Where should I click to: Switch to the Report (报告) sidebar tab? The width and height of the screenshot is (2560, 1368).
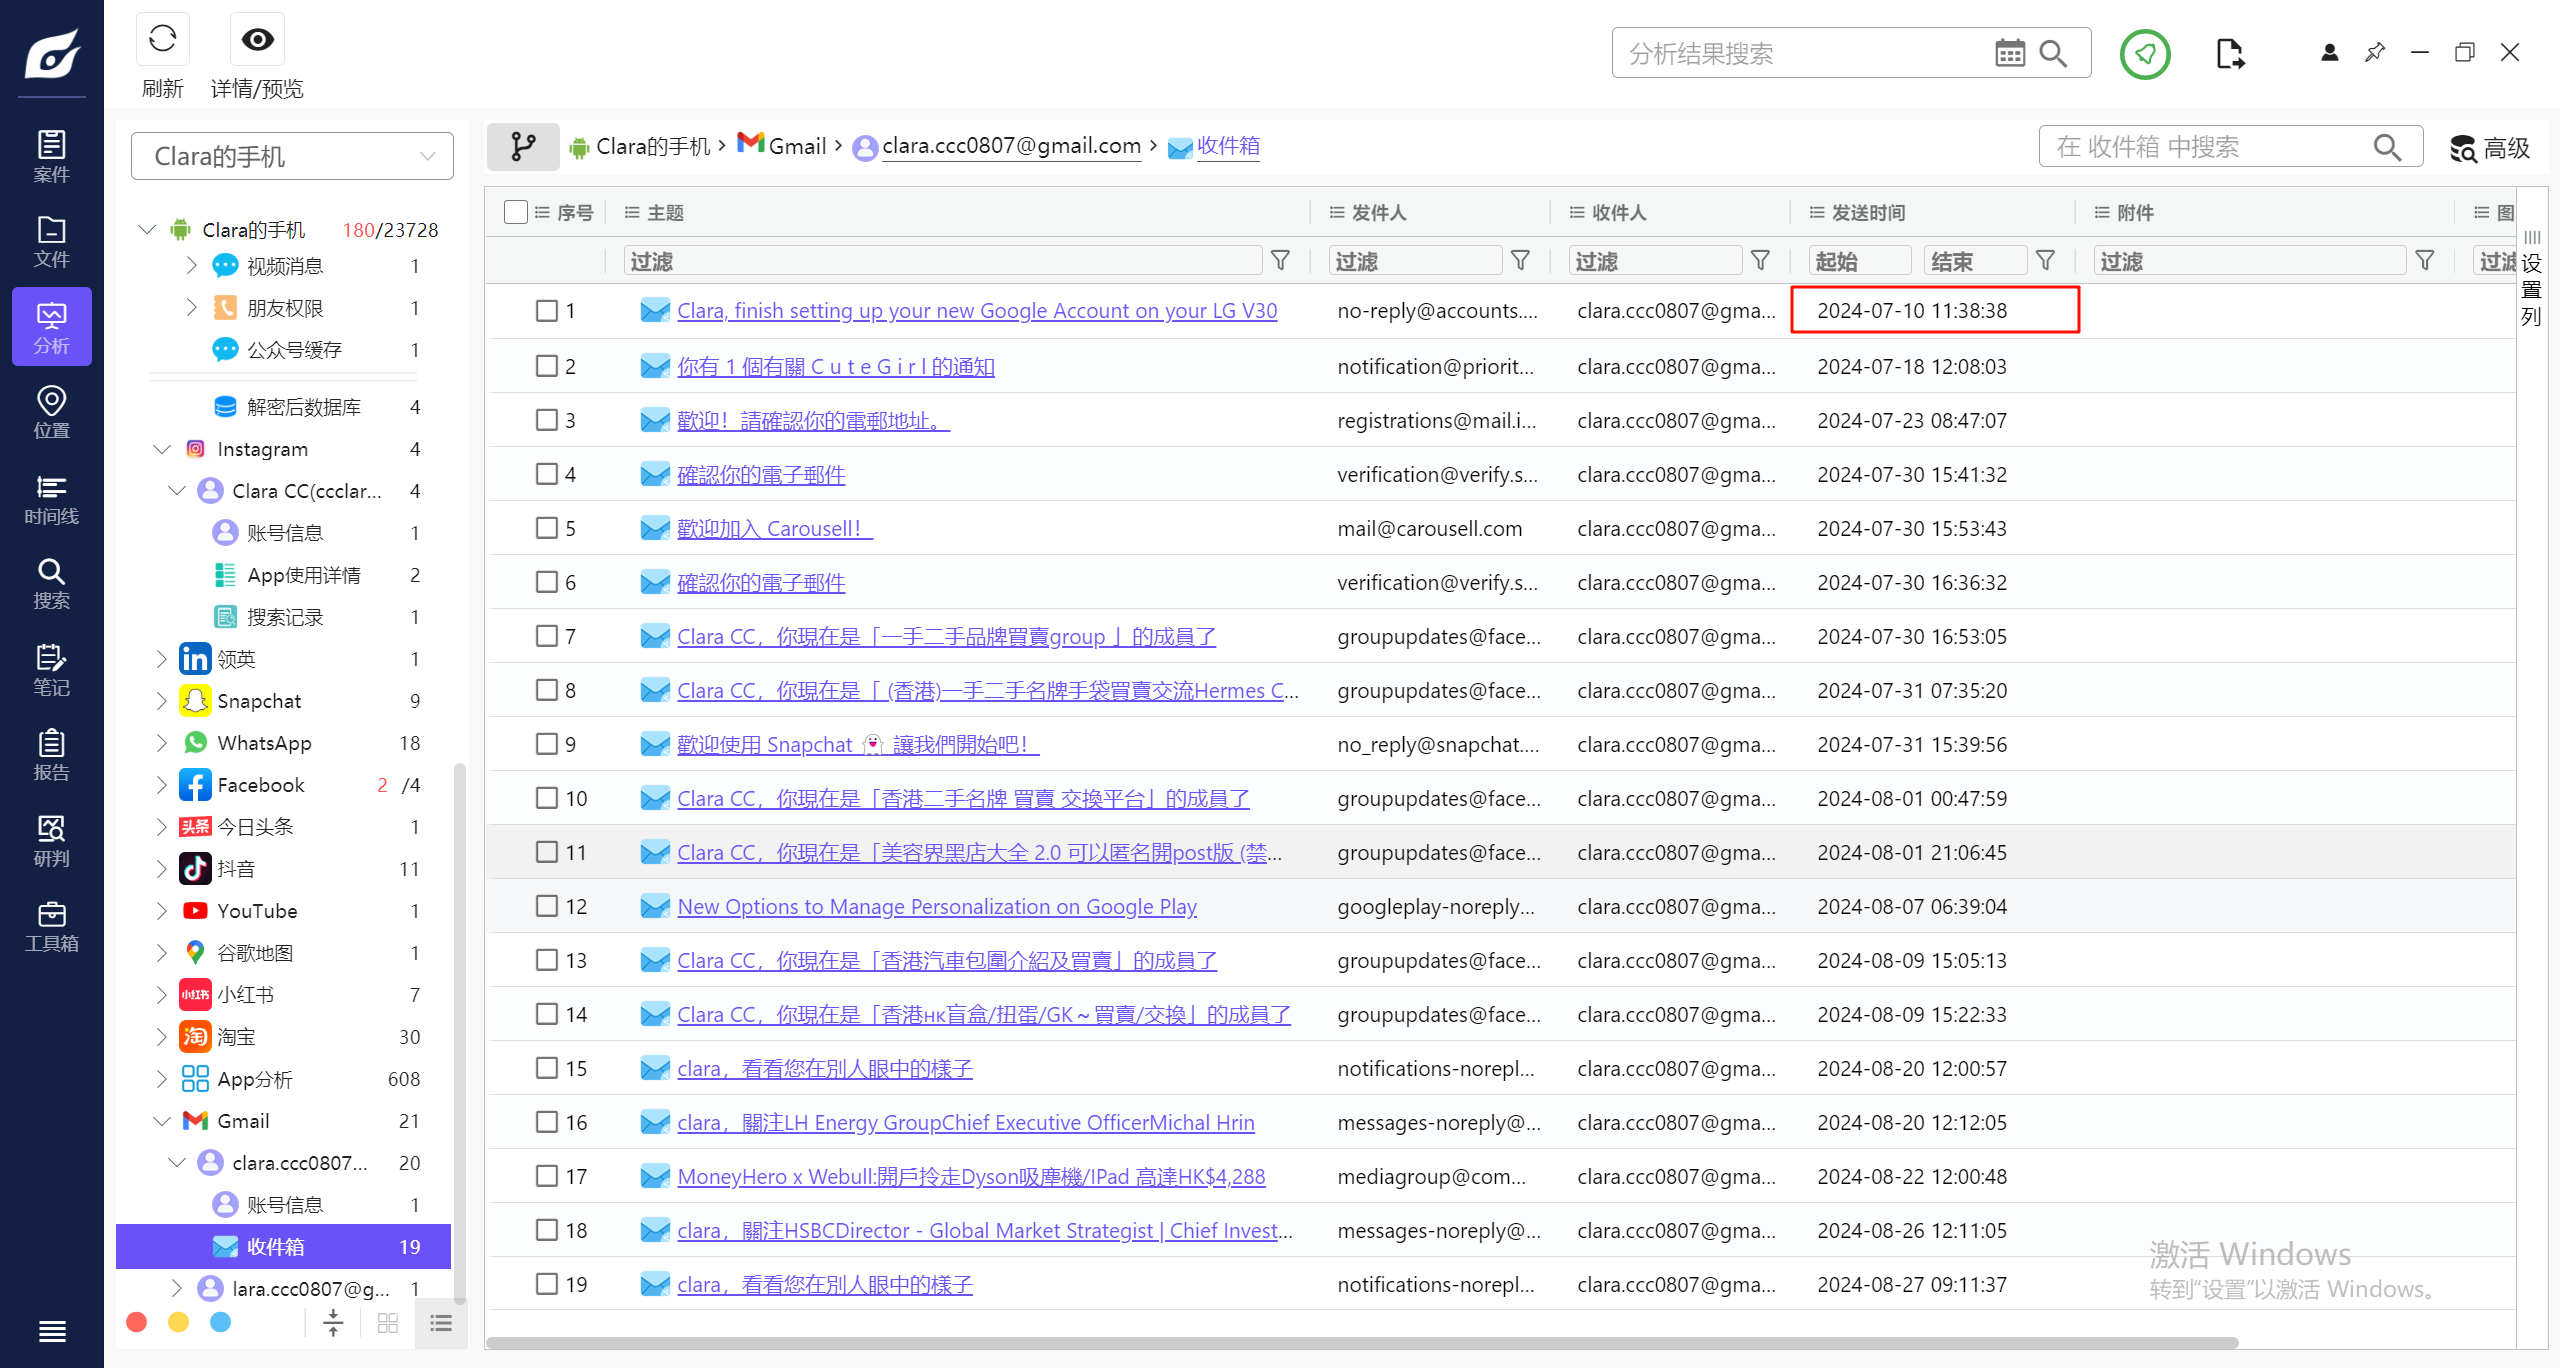click(51, 755)
